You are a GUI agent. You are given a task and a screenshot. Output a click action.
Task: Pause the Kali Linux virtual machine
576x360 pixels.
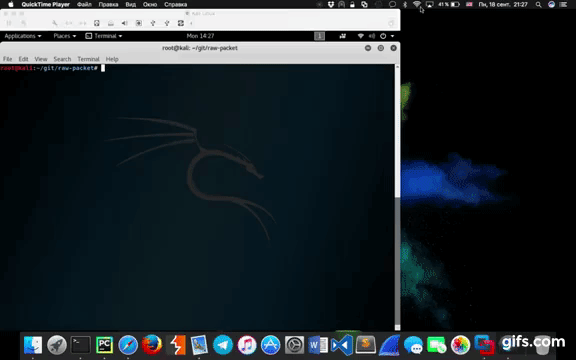coord(9,23)
